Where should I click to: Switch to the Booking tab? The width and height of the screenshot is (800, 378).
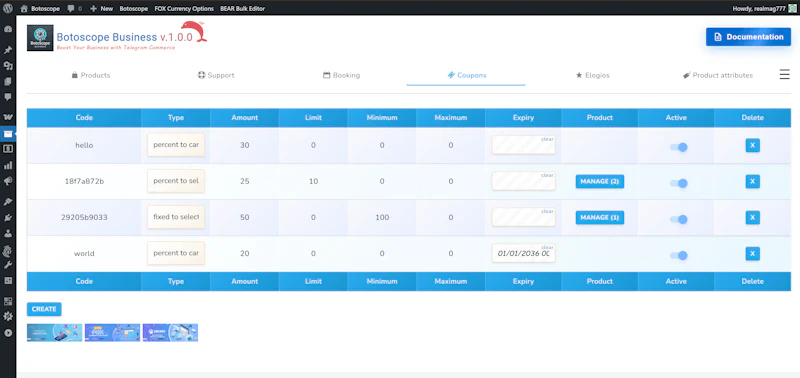coord(341,75)
